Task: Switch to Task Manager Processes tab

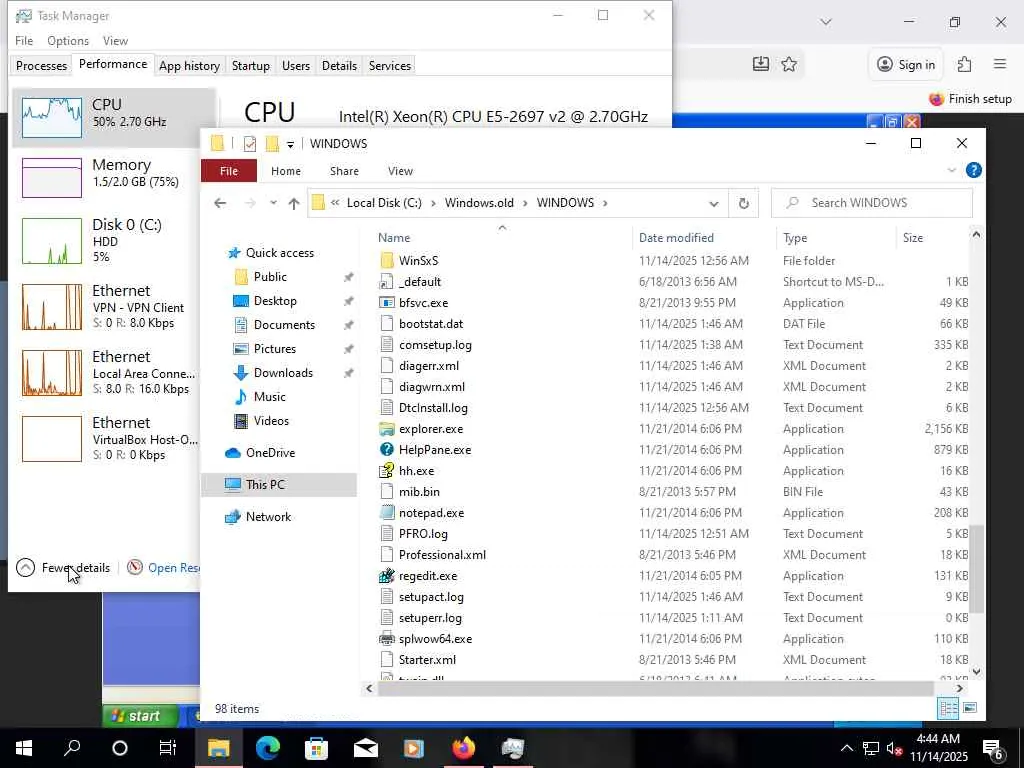Action: (x=41, y=66)
